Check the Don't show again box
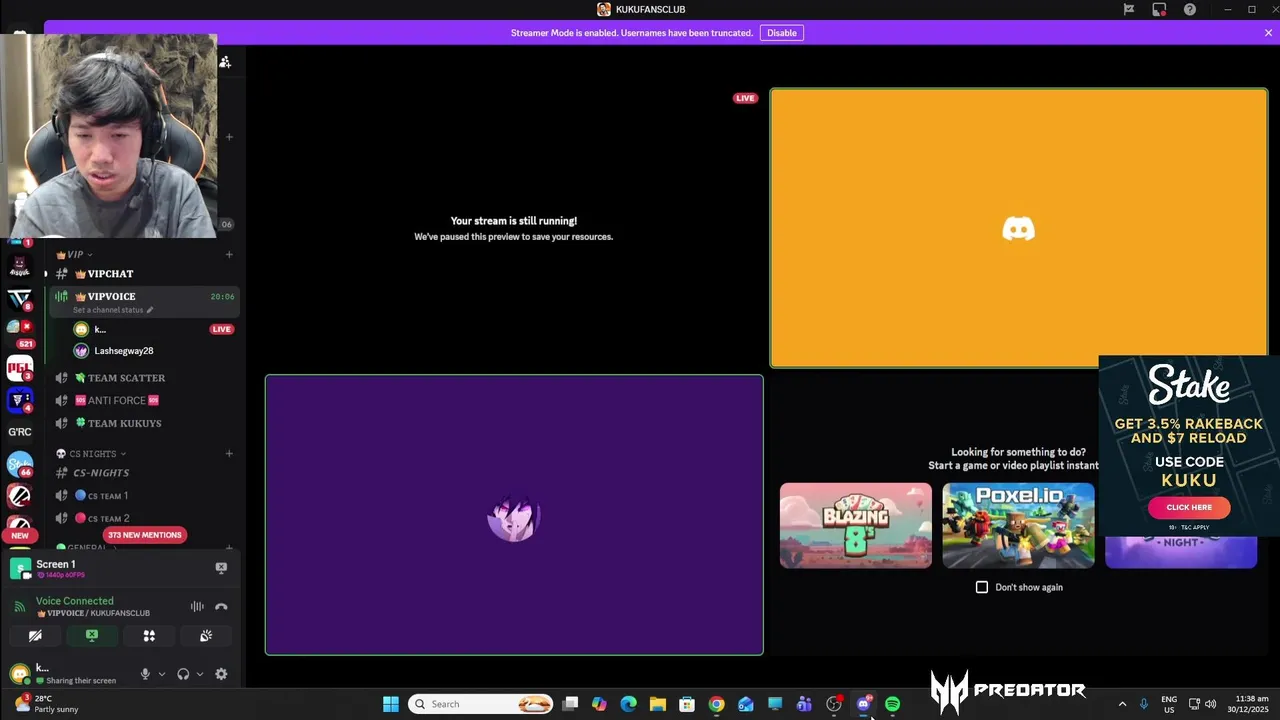 (x=982, y=587)
